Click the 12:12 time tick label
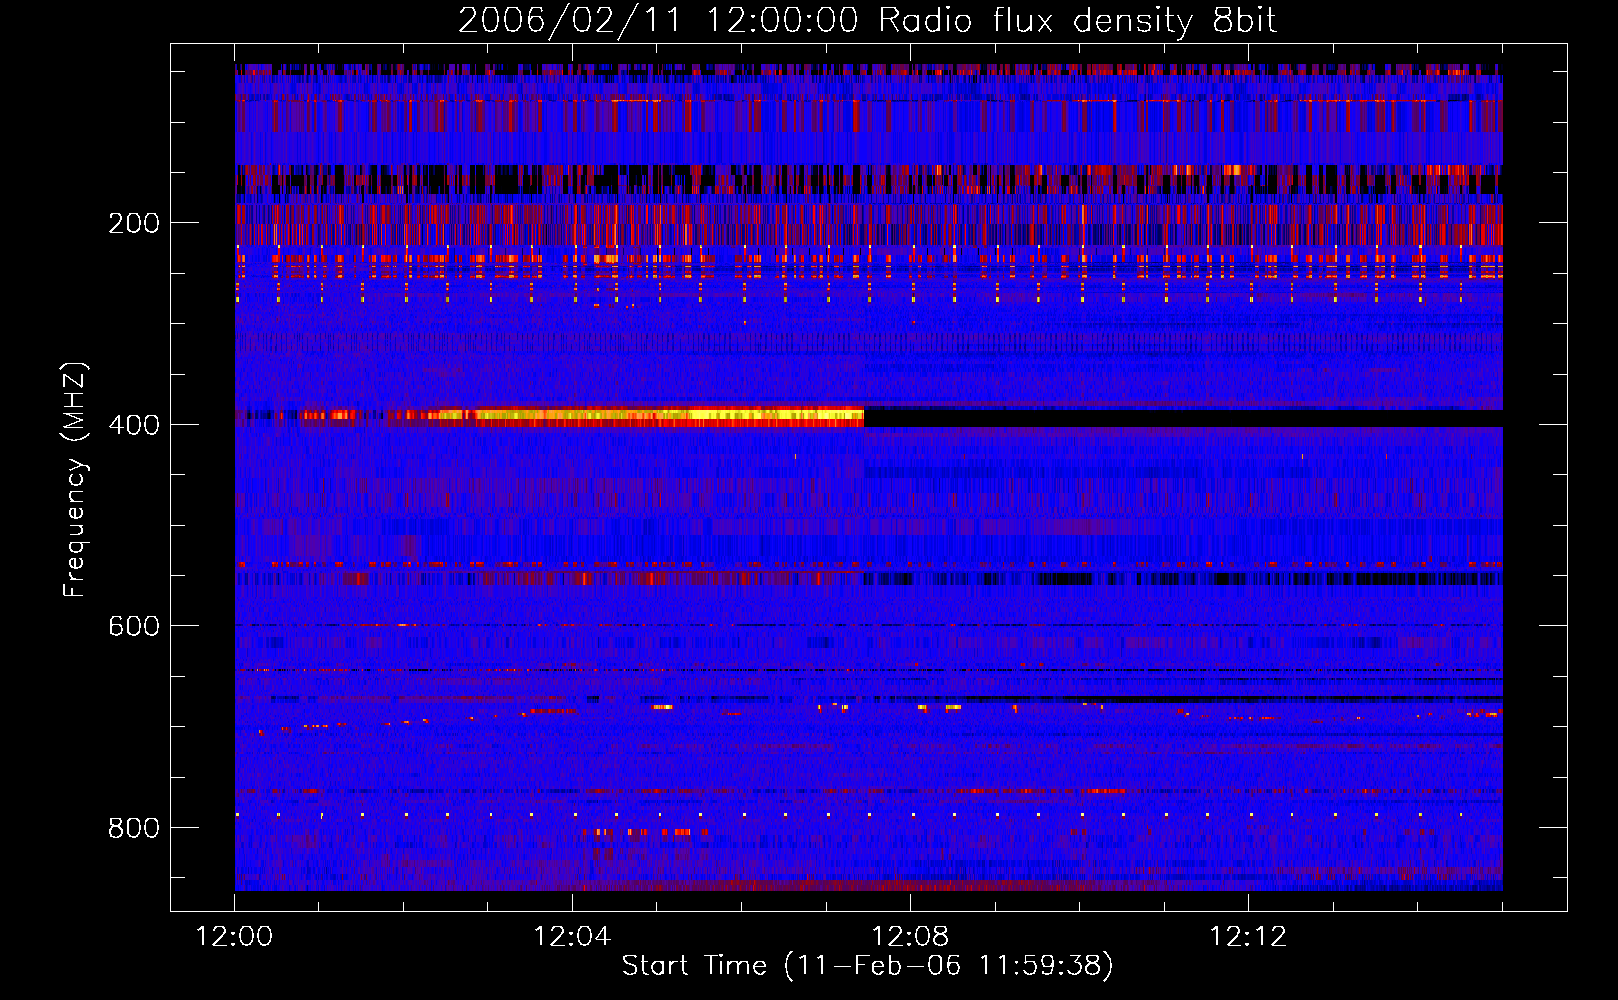 click(x=1248, y=937)
